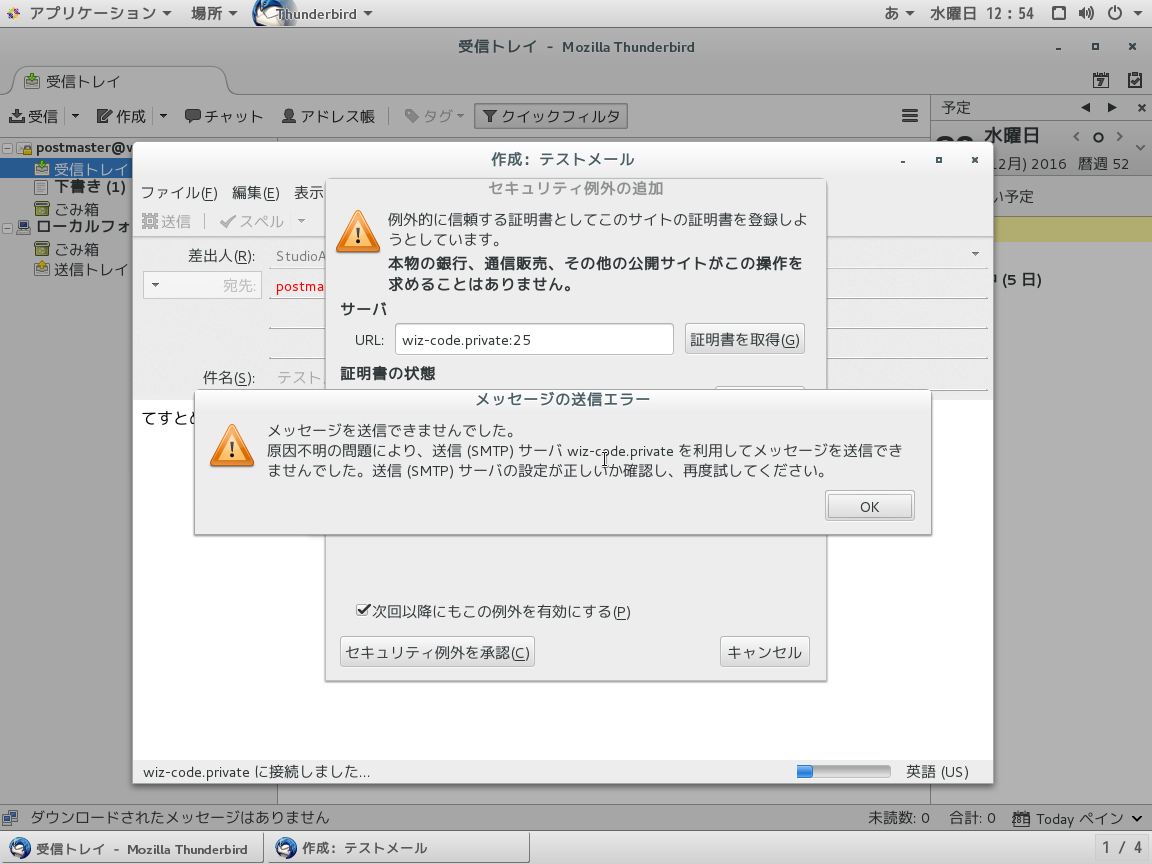This screenshot has height=864, width=1152.
Task: Toggle Today ペイン in status bar
Action: pyautogui.click(x=1077, y=818)
